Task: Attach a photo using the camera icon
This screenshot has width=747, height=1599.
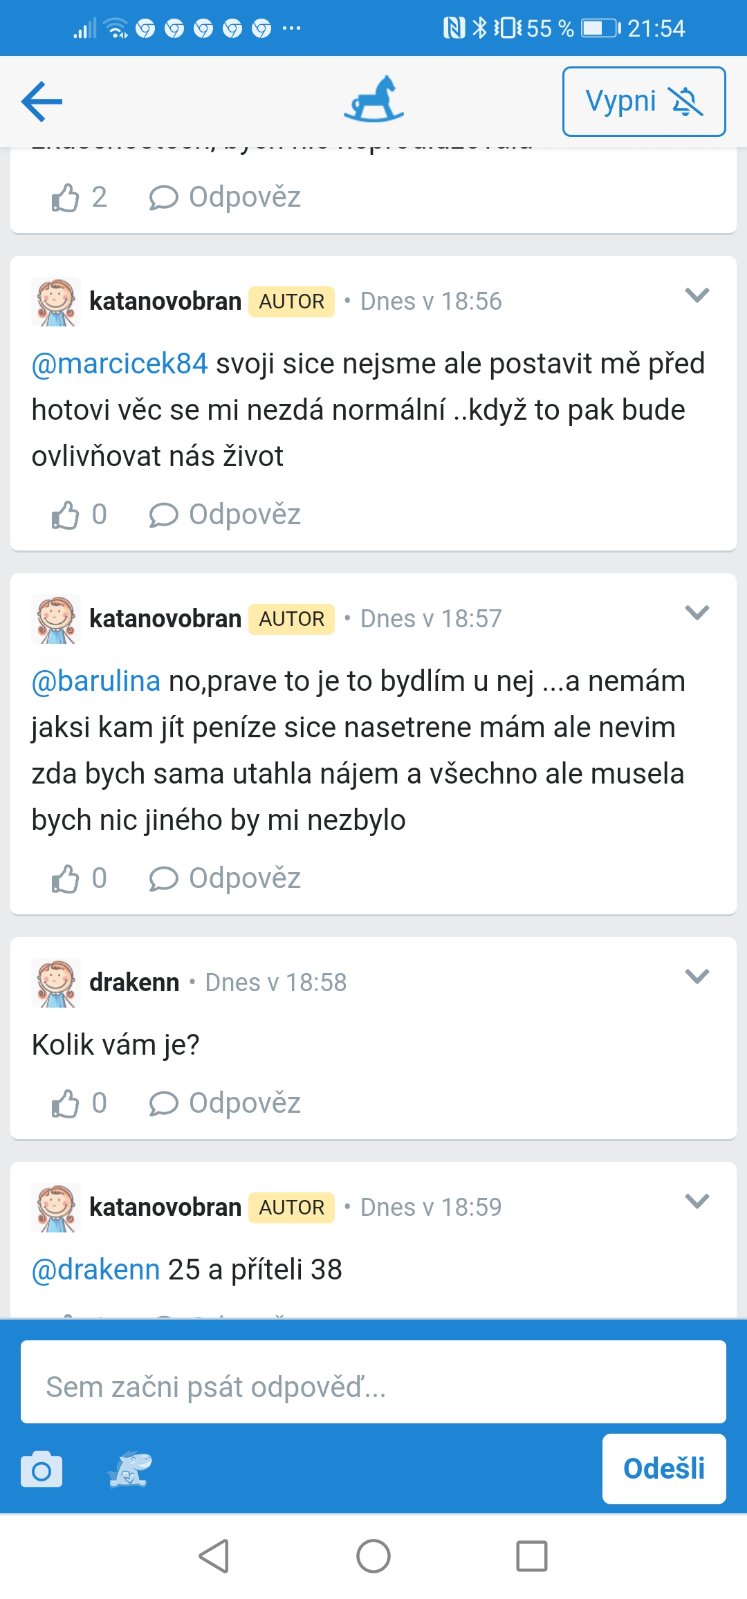Action: coord(42,1470)
